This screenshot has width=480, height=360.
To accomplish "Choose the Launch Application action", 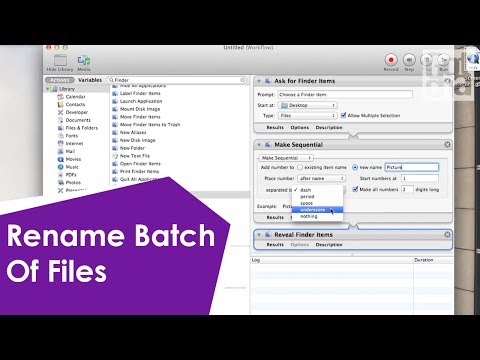I will (141, 101).
